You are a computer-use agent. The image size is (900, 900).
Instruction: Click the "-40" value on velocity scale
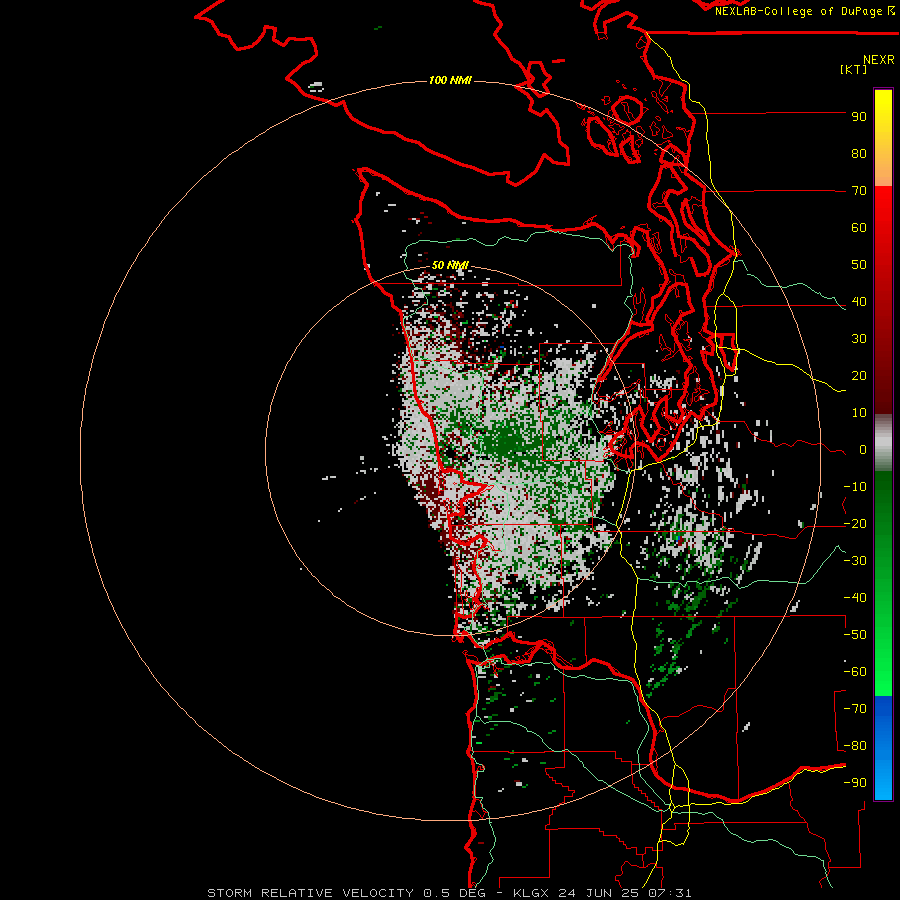[x=855, y=598]
